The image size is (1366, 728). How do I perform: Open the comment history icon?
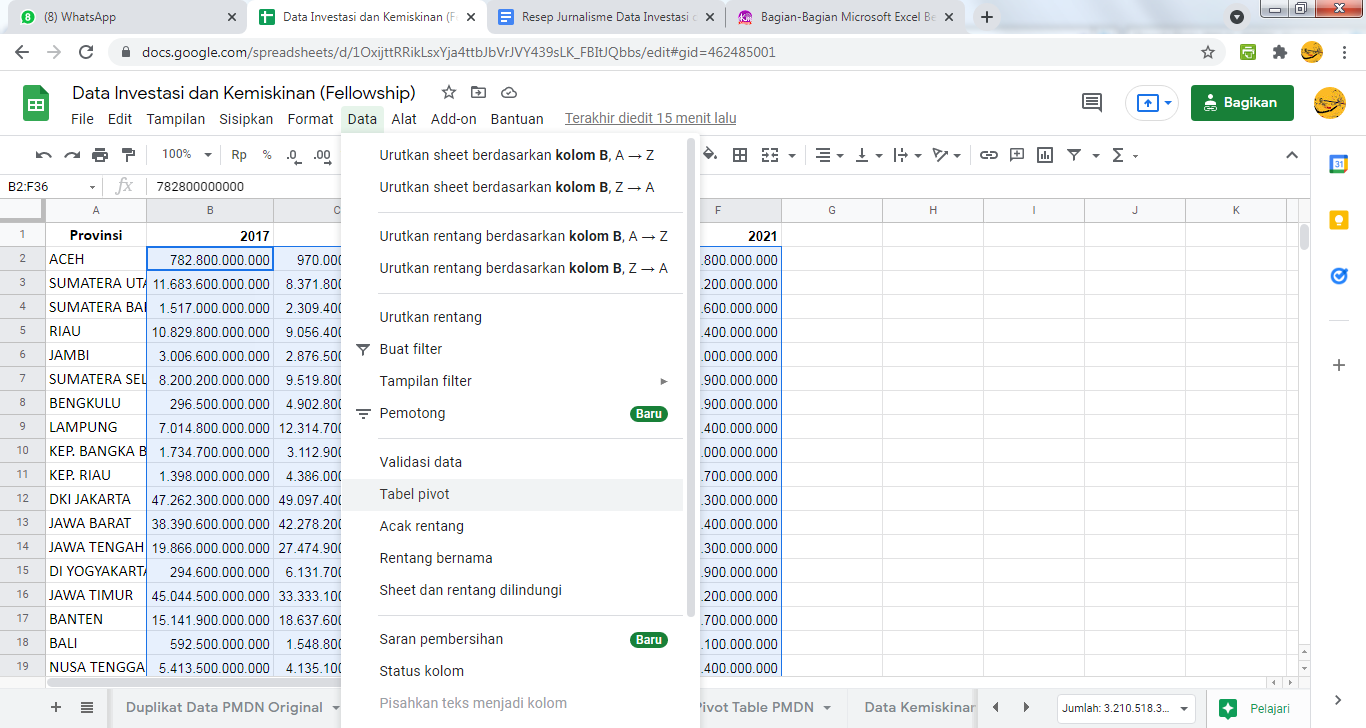pos(1092,102)
